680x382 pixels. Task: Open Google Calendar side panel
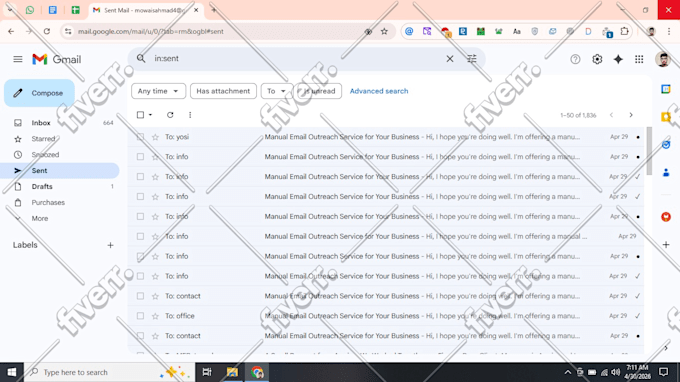point(666,89)
